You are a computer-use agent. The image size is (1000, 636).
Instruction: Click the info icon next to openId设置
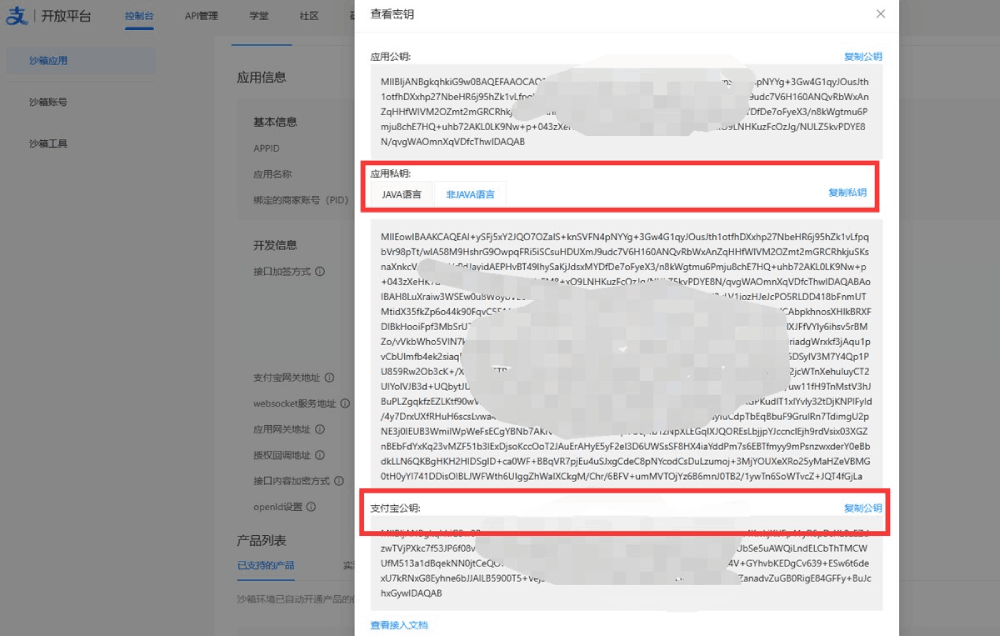(311, 507)
